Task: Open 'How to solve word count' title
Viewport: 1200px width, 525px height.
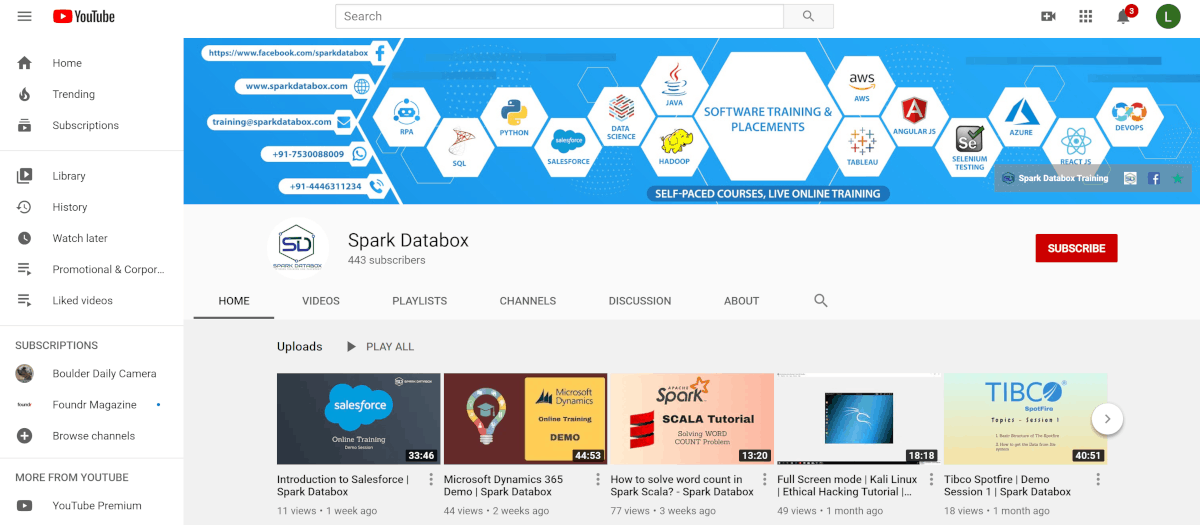Action: click(x=682, y=486)
